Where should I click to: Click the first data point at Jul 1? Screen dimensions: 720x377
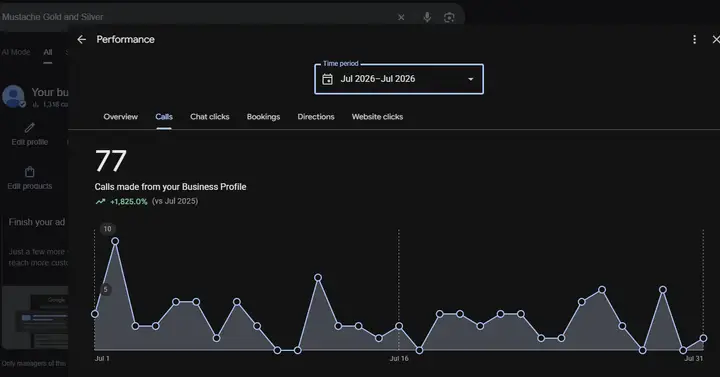[95, 314]
